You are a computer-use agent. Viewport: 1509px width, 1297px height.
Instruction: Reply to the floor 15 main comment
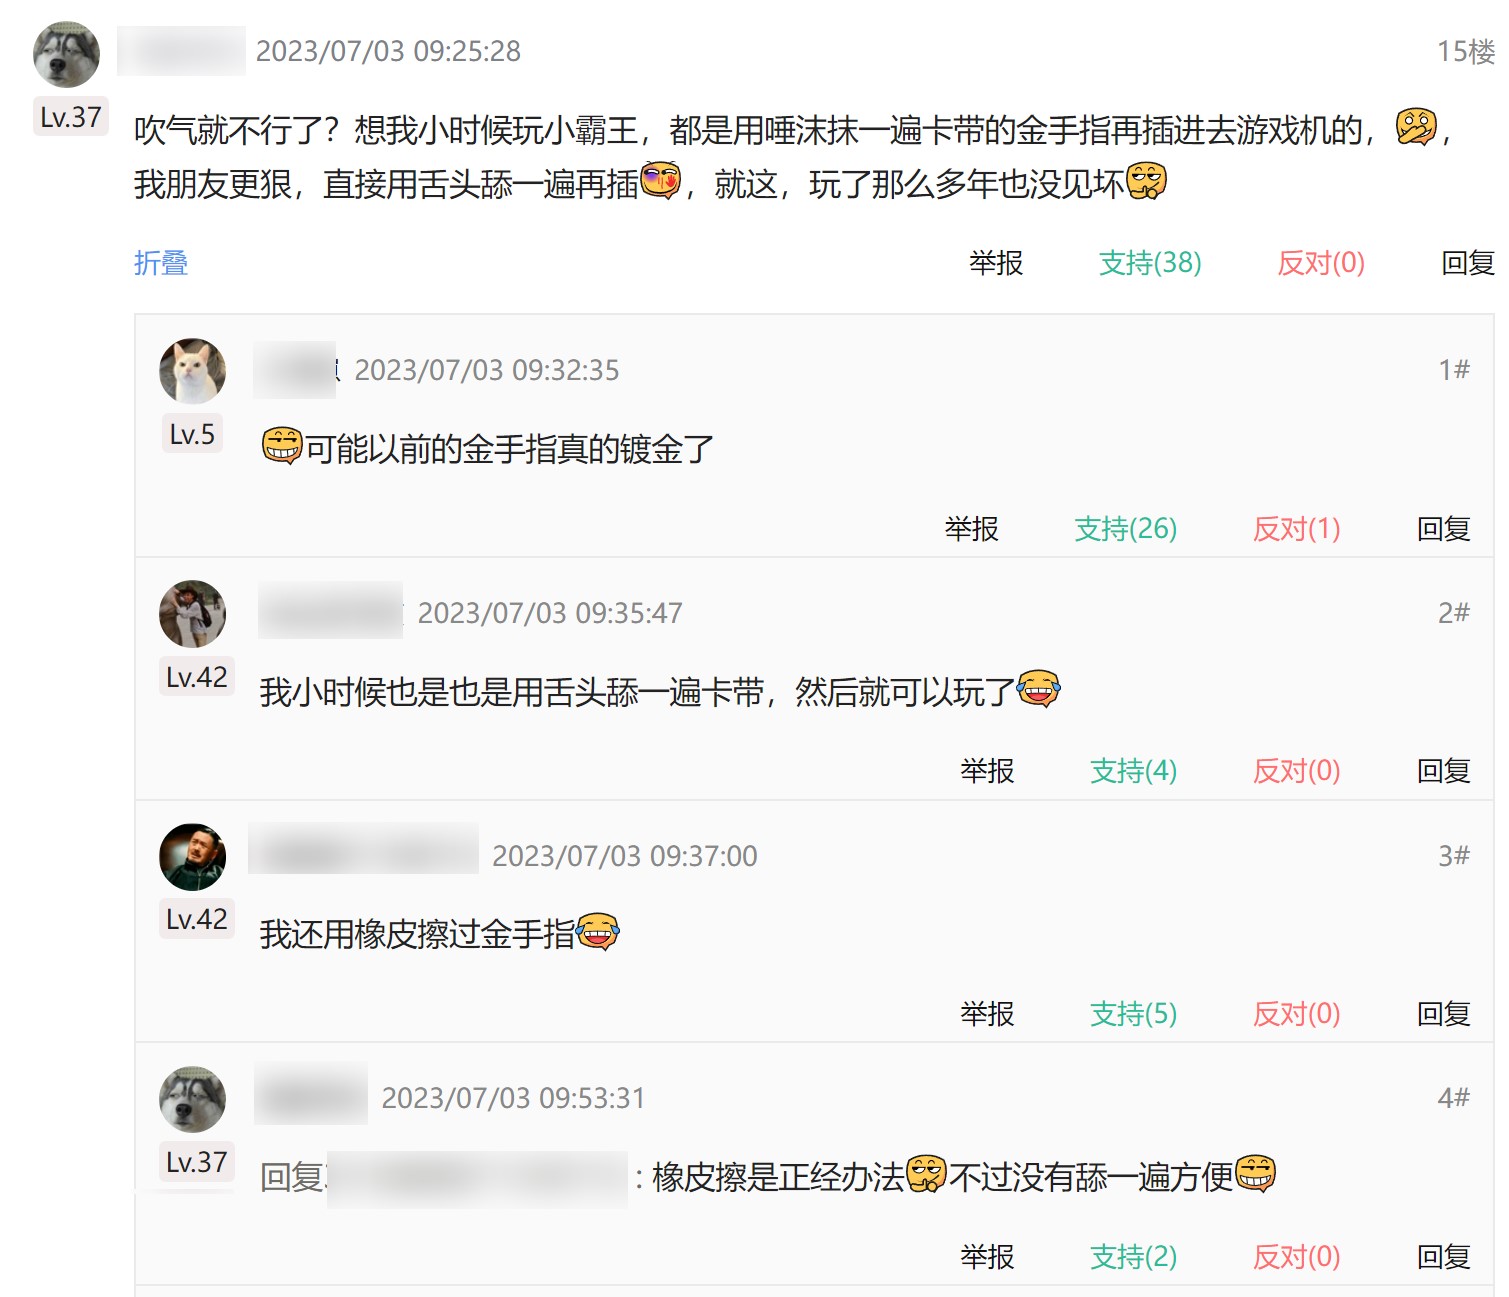1468,263
